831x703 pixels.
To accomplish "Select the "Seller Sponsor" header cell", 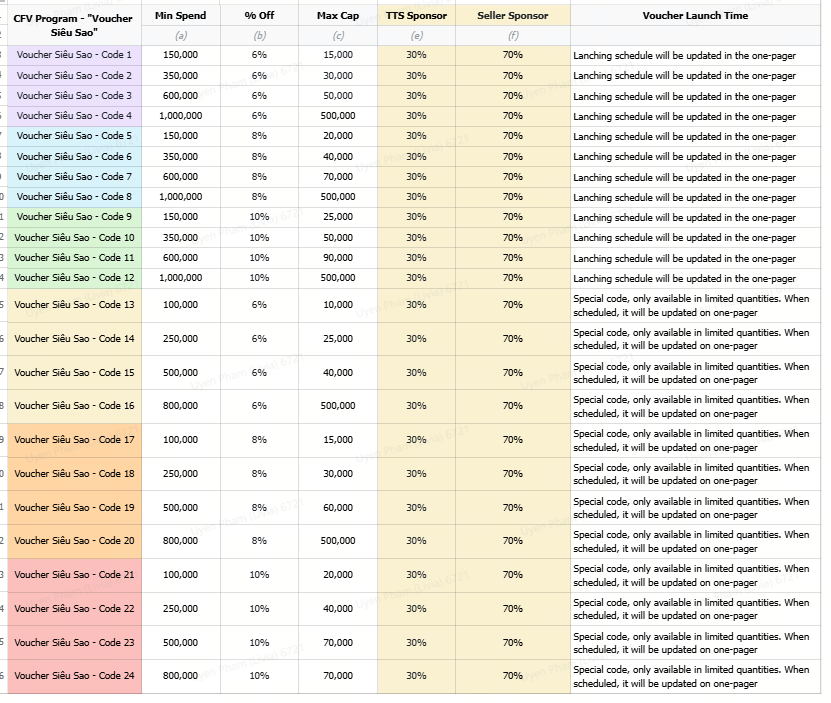I will point(512,16).
